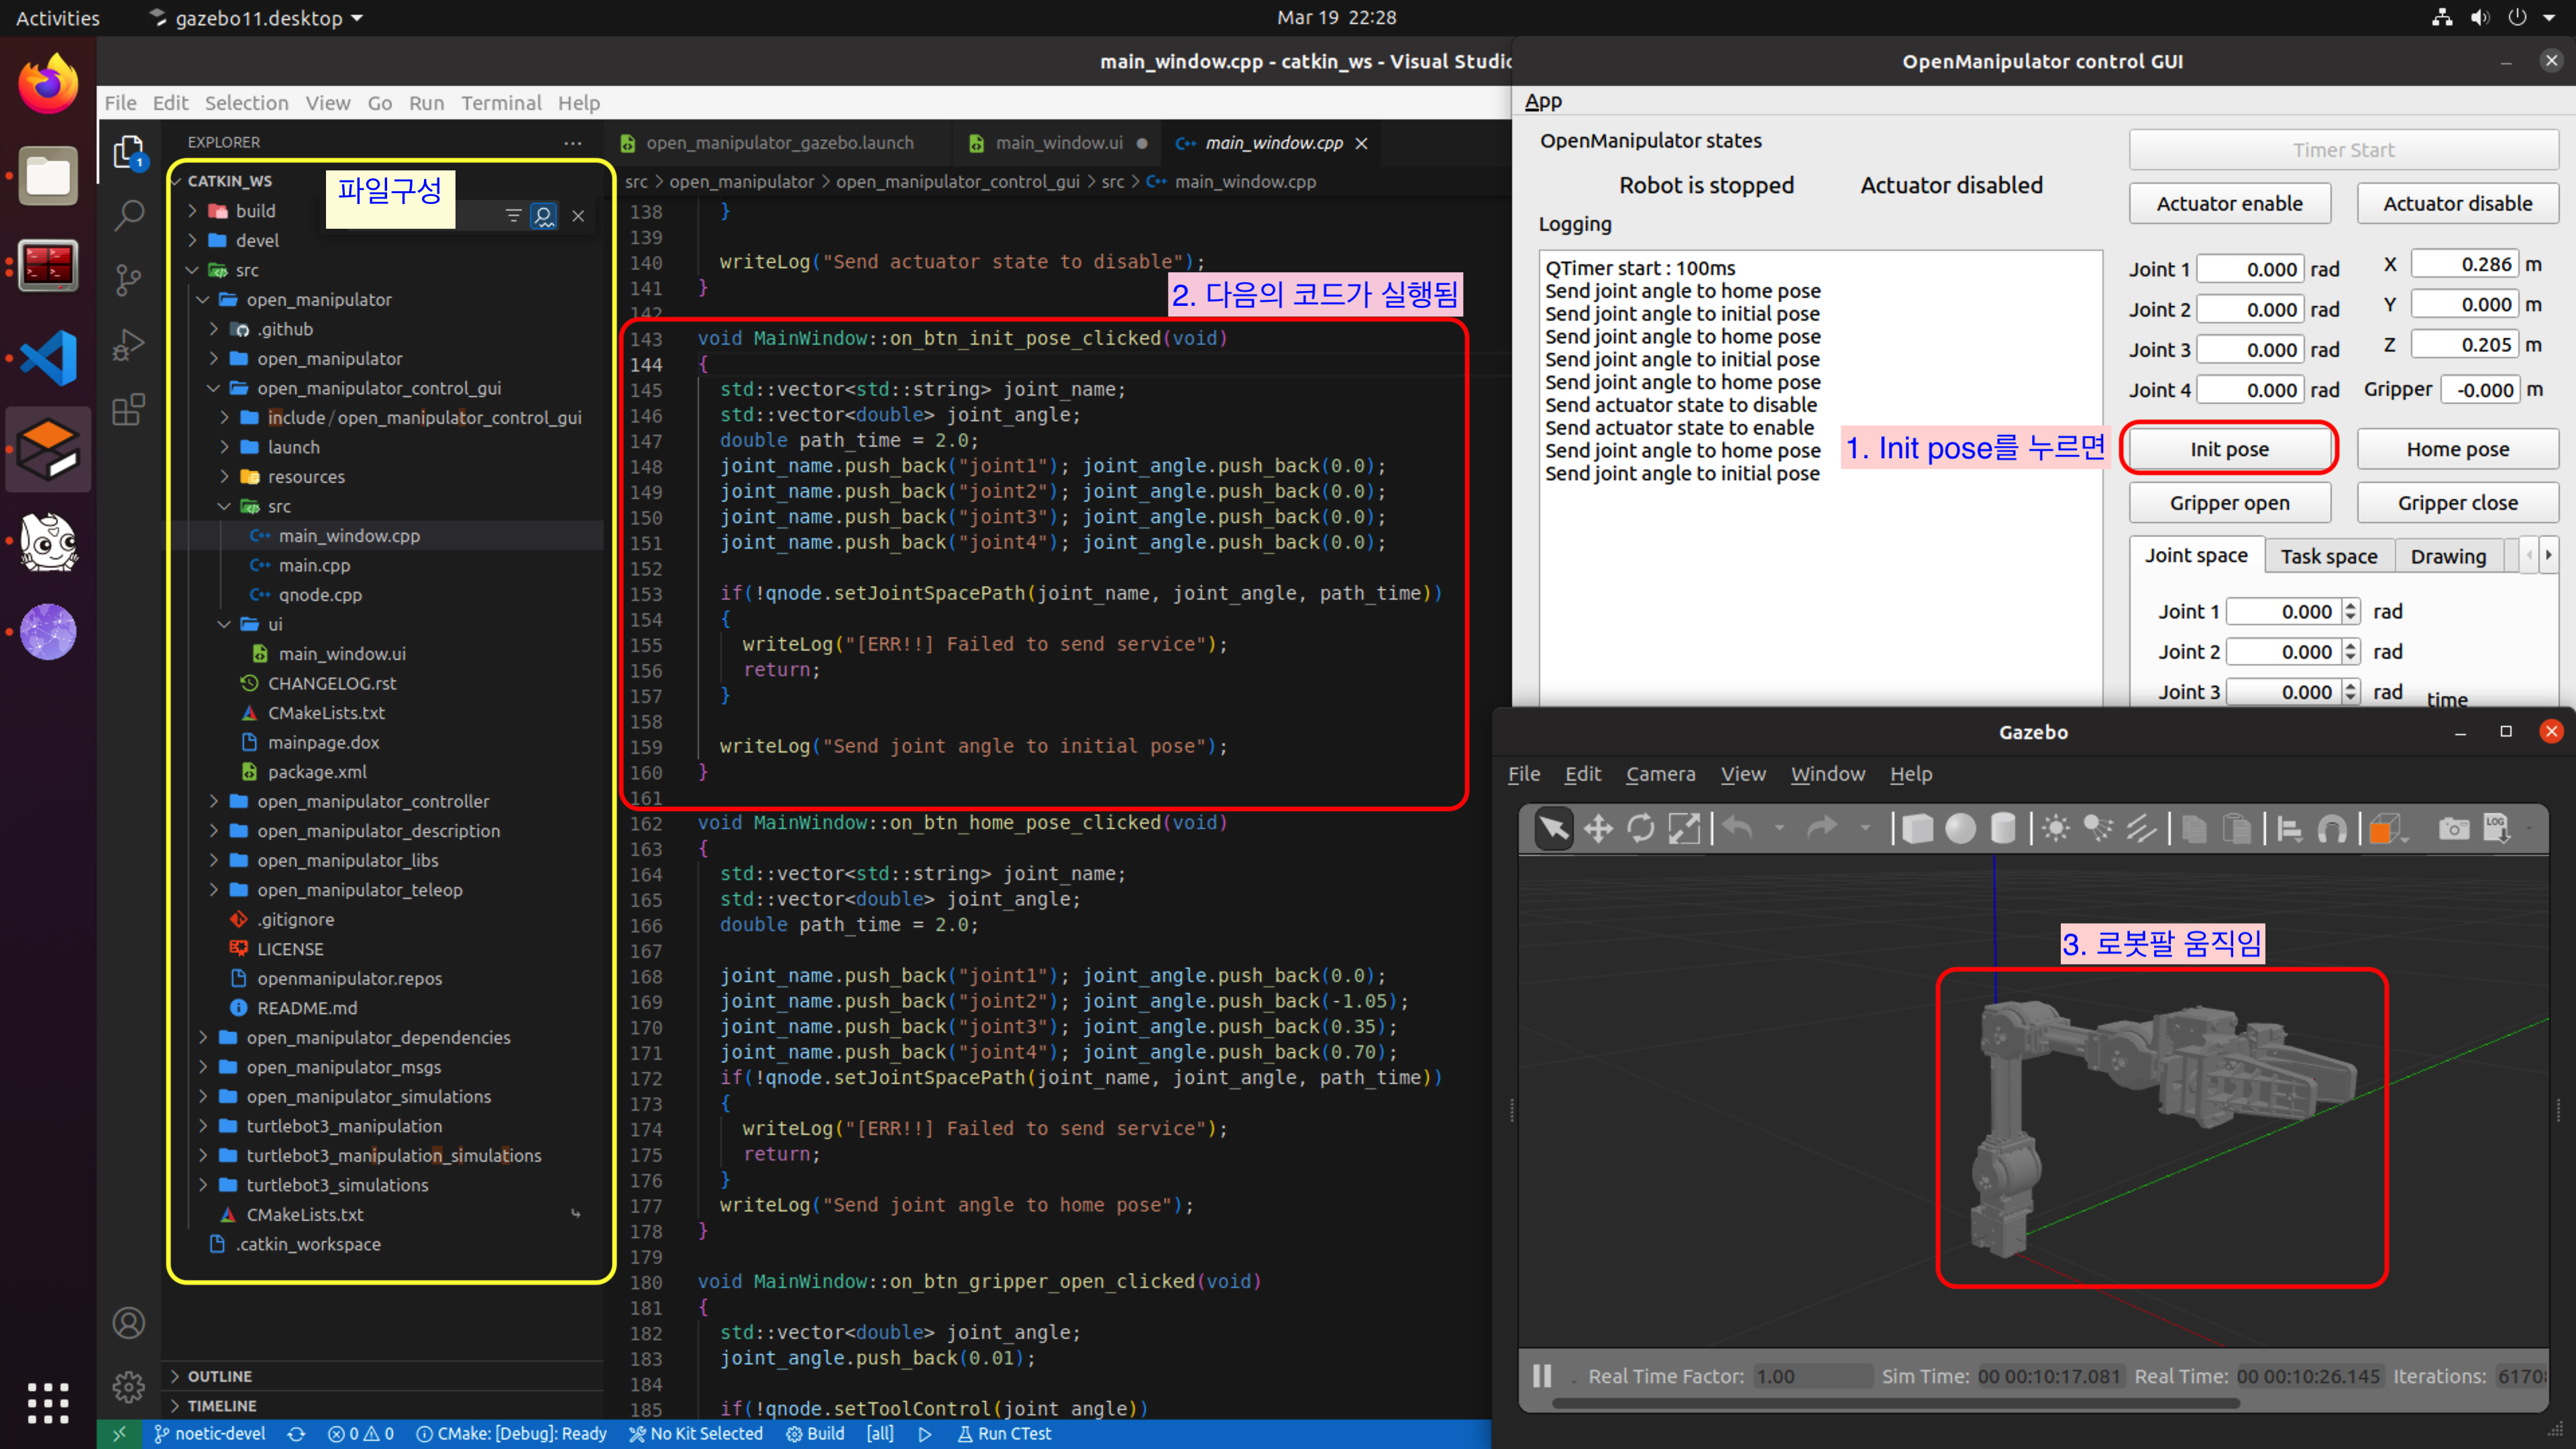
Task: Add a spot light in Gazebo
Action: pyautogui.click(x=2098, y=828)
